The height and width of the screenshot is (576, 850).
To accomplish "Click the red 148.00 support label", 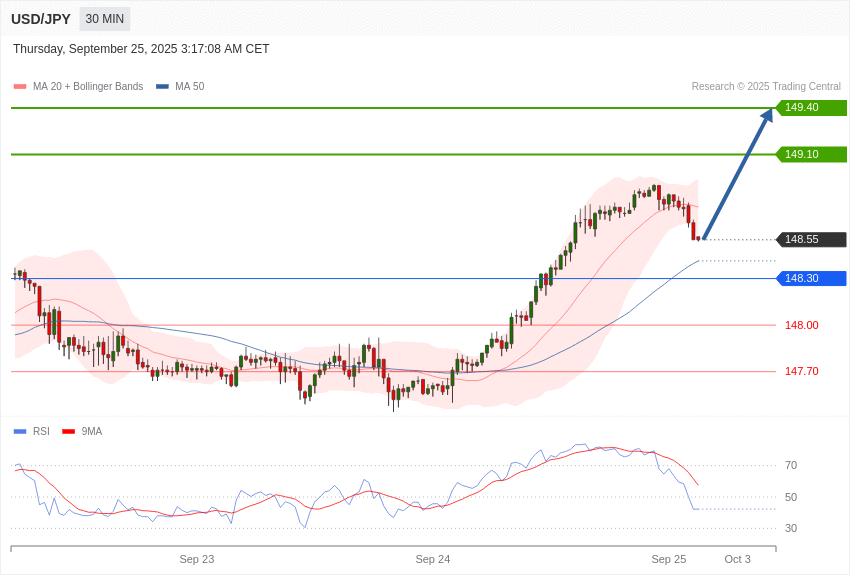I will [x=801, y=325].
